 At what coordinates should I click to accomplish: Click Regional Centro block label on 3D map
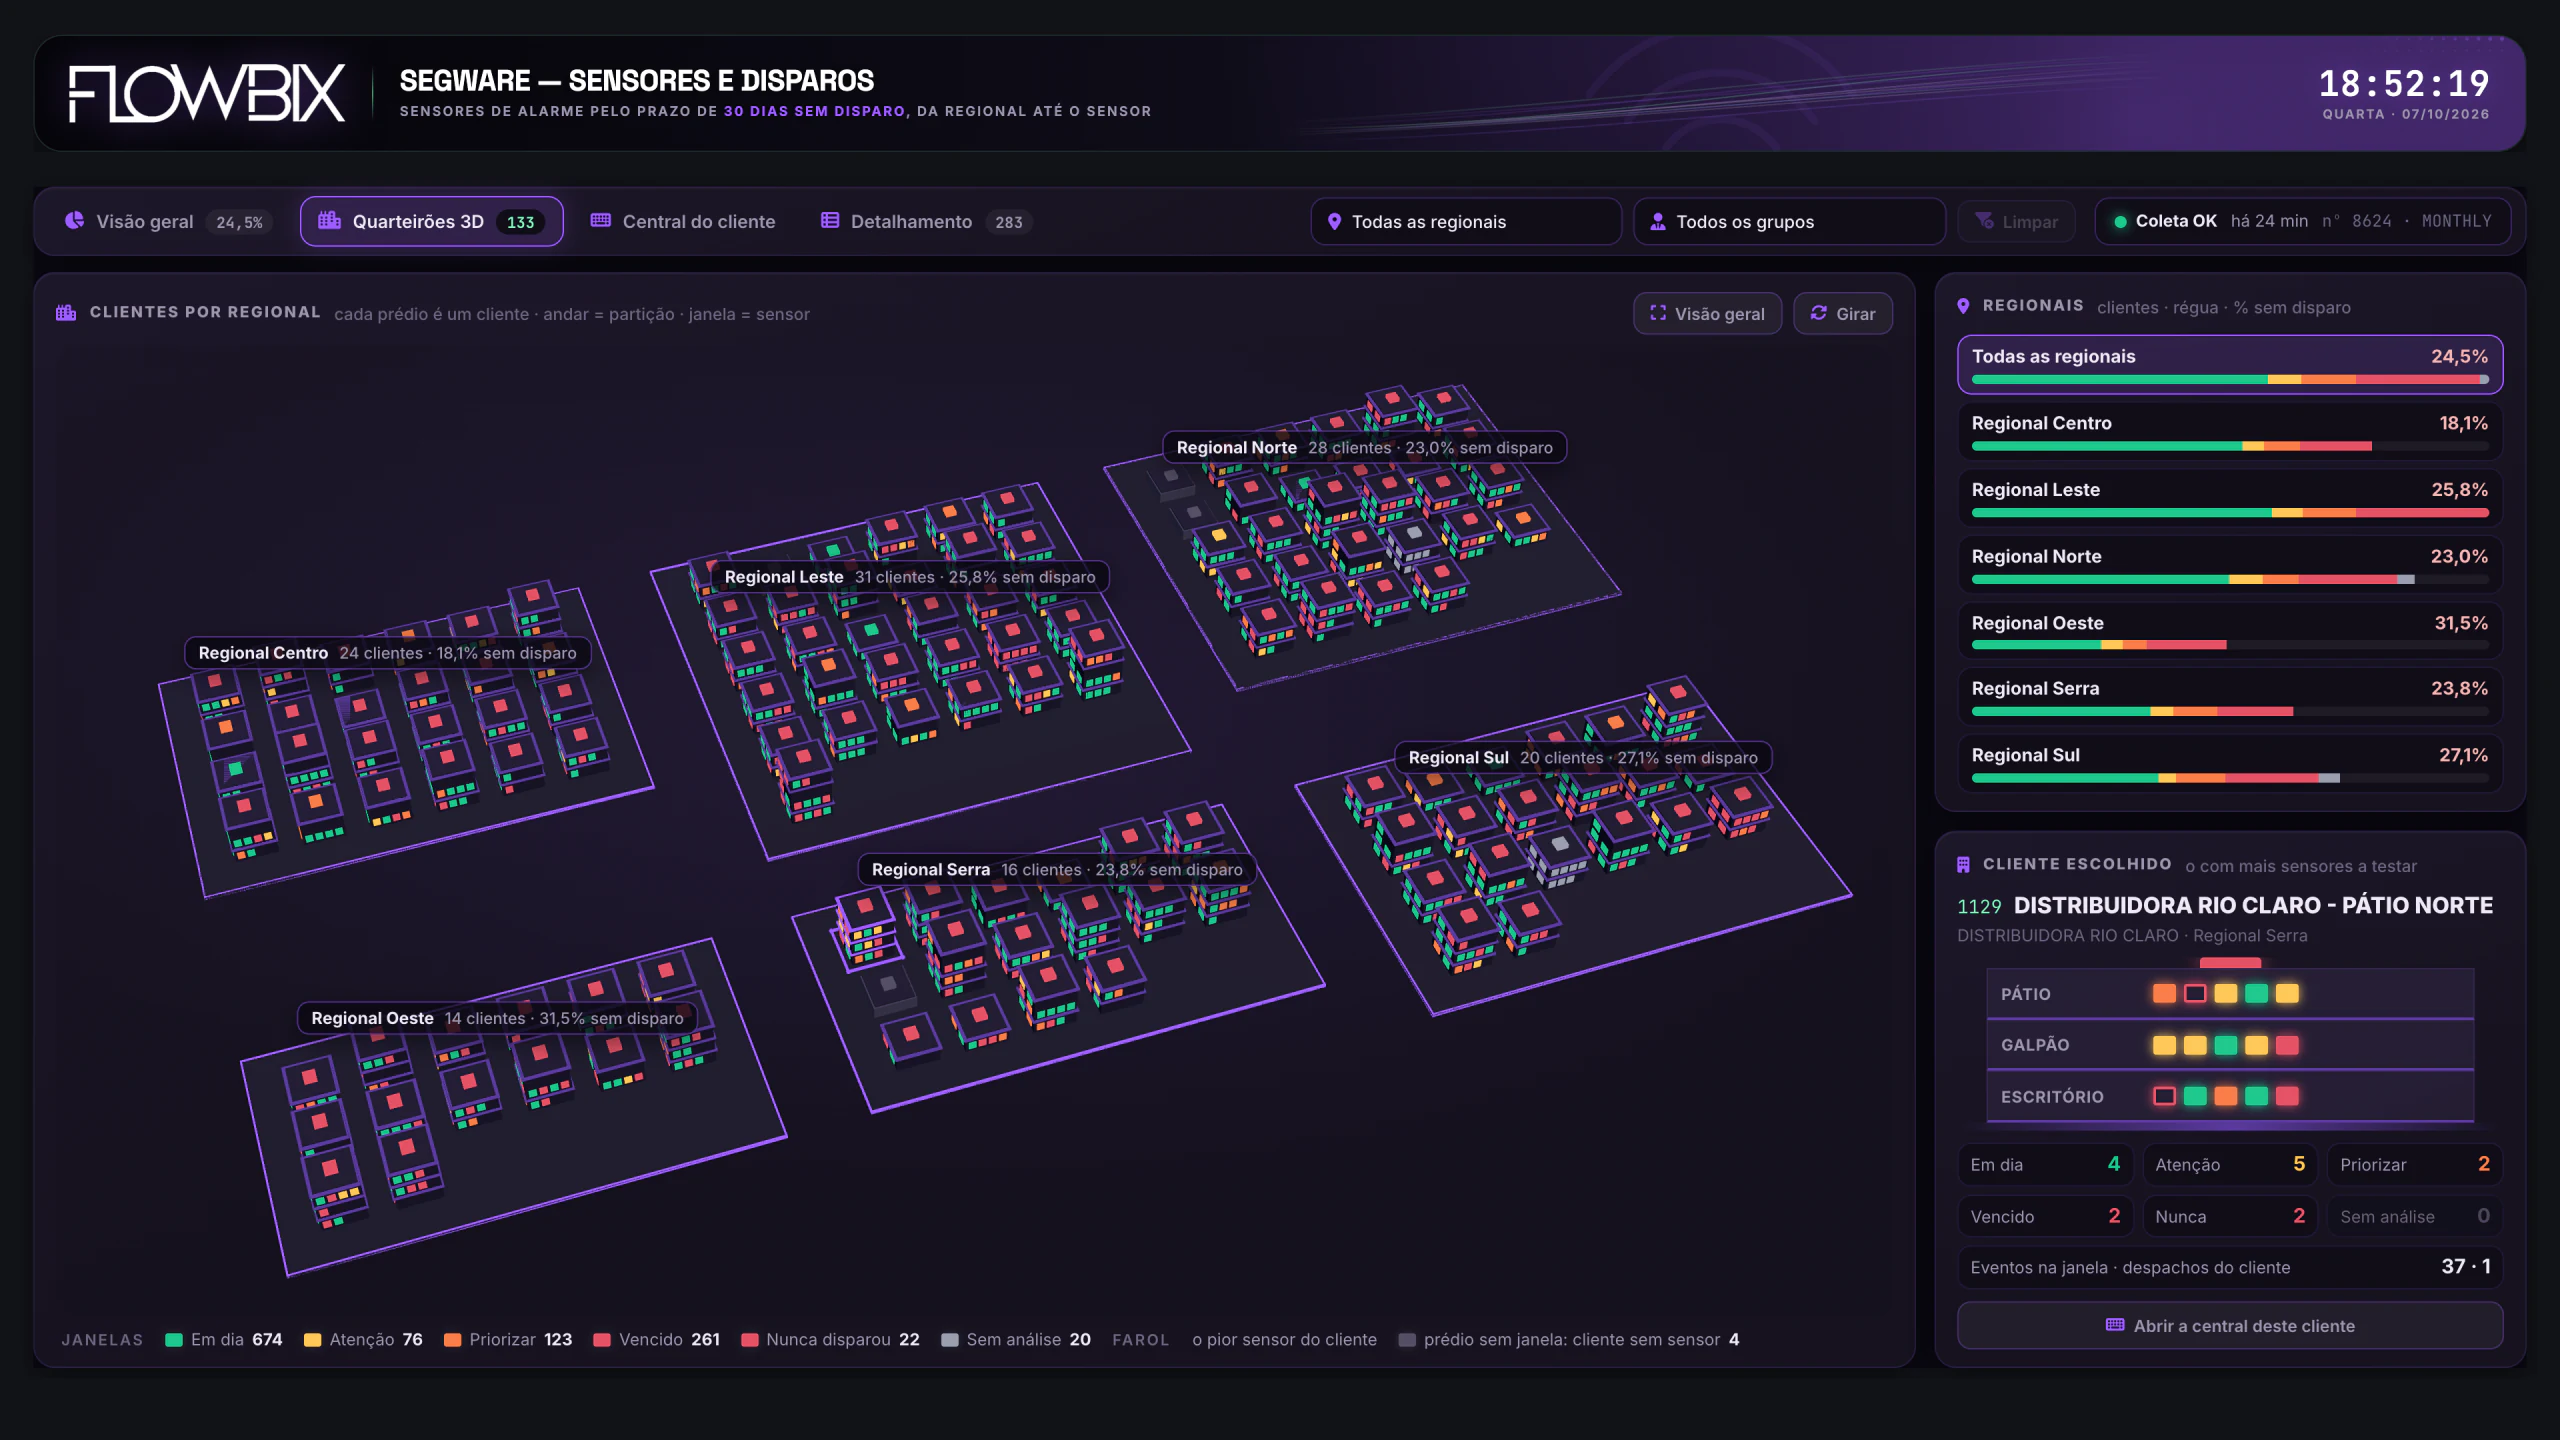tap(387, 653)
